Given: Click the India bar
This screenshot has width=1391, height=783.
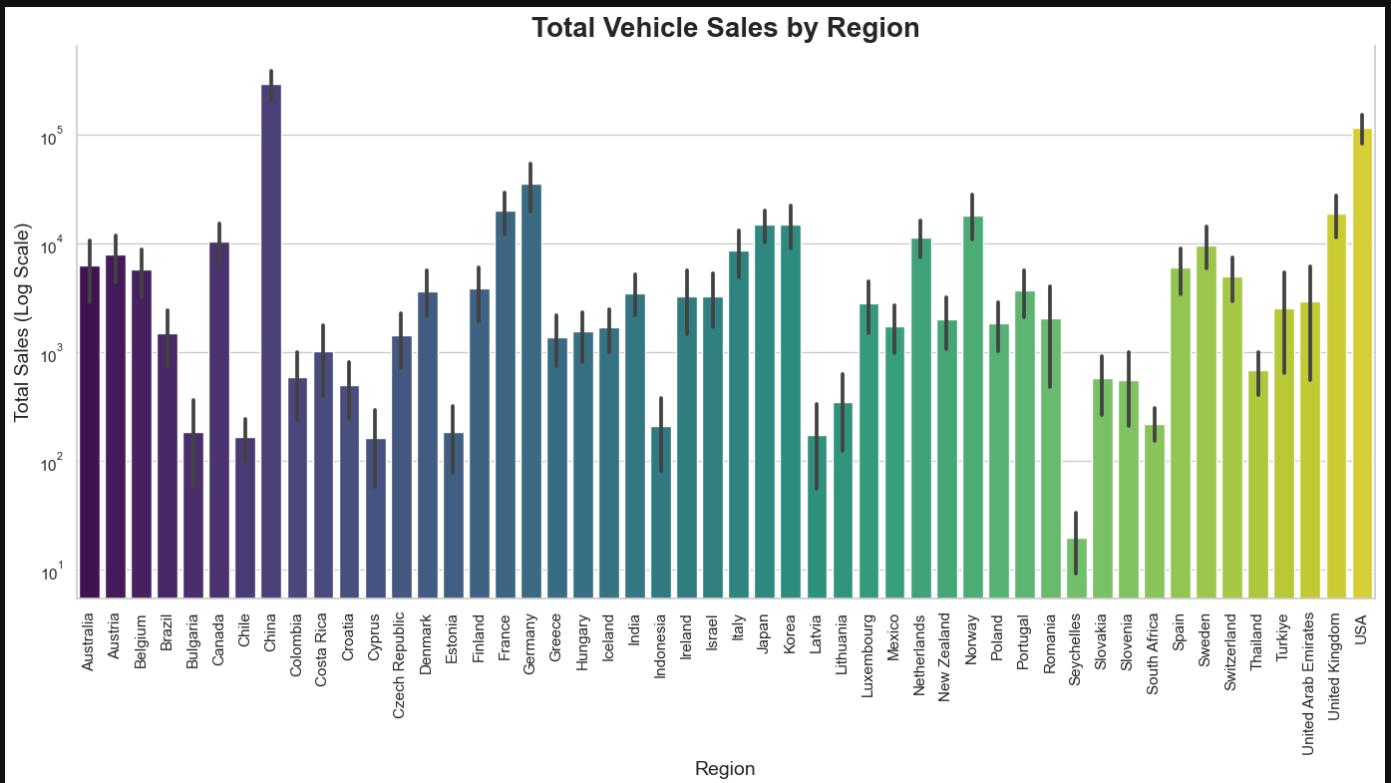Looking at the screenshot, I should tap(635, 446).
